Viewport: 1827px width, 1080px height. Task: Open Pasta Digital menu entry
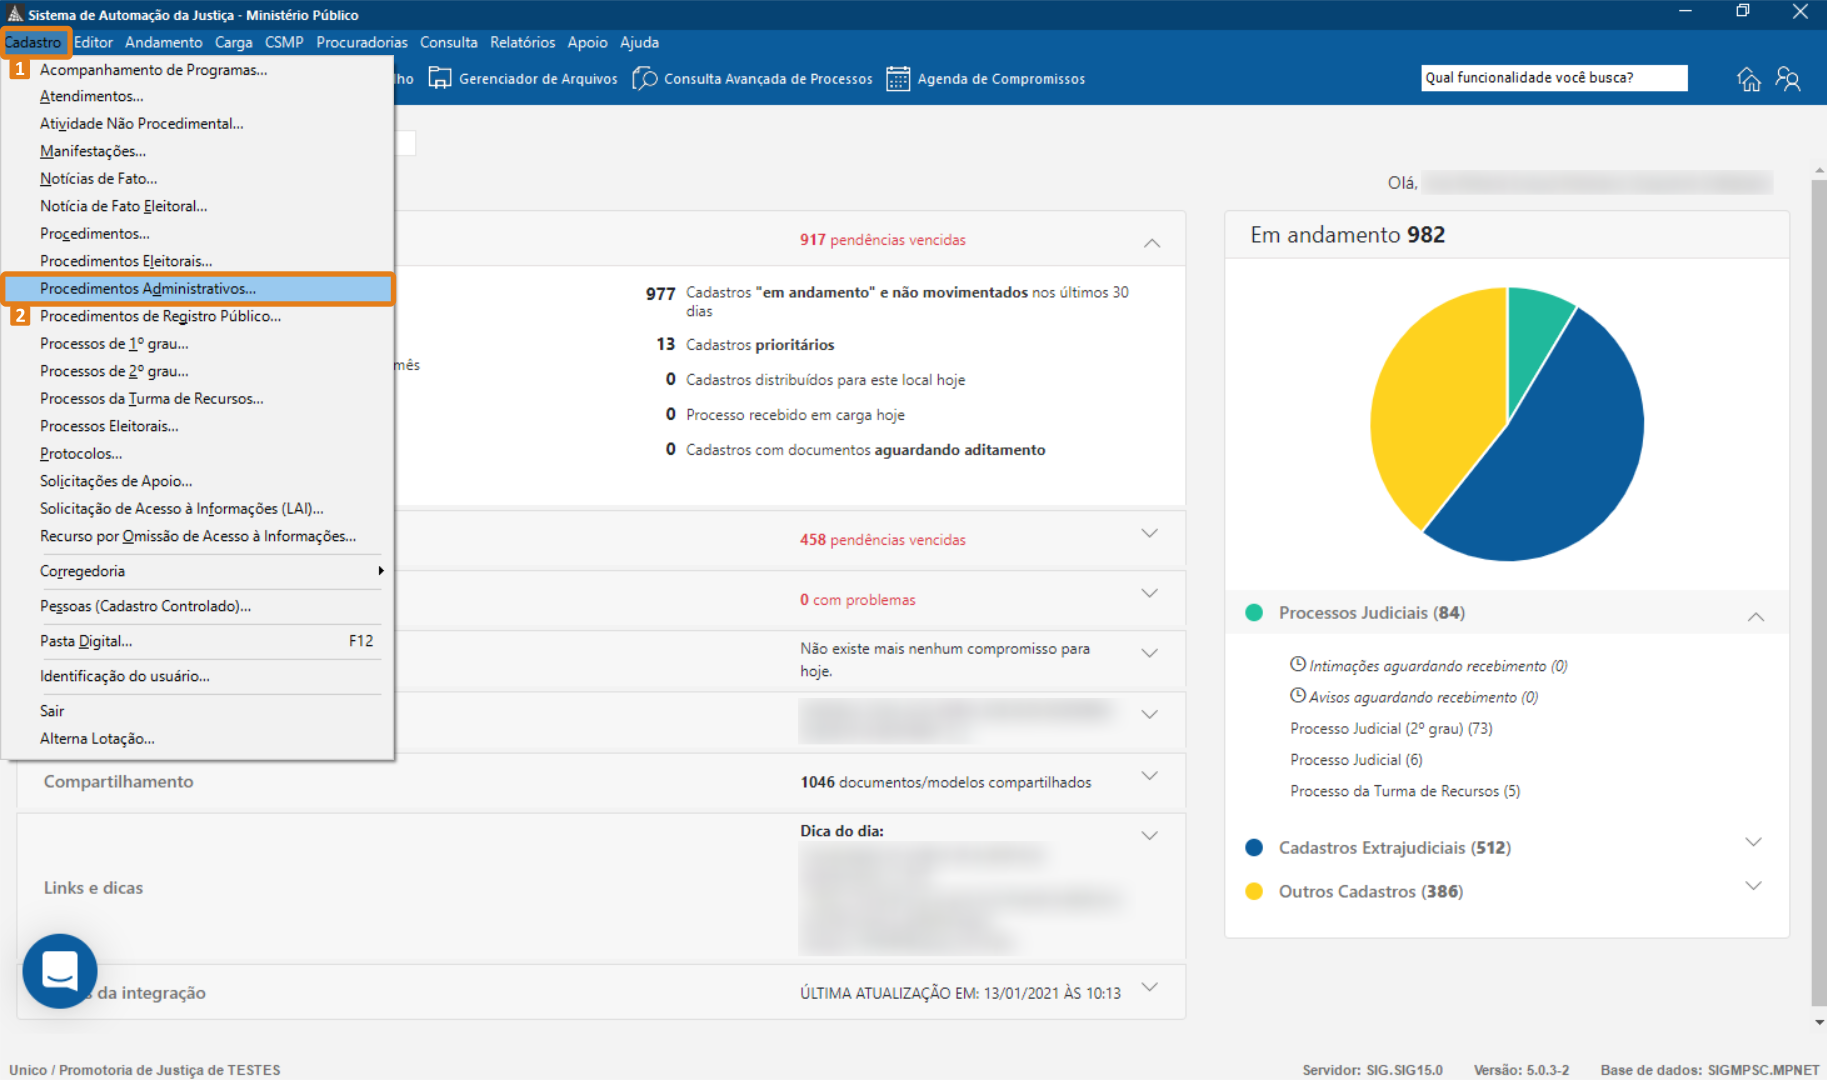pyautogui.click(x=198, y=641)
